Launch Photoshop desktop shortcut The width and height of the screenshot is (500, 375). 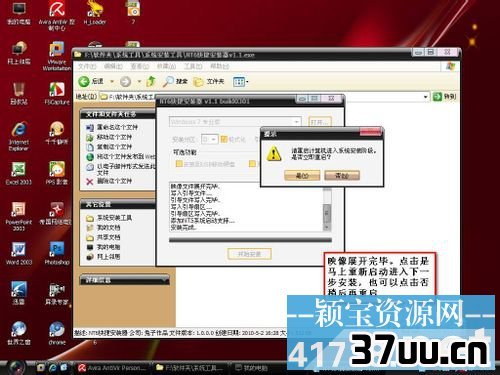(57, 253)
